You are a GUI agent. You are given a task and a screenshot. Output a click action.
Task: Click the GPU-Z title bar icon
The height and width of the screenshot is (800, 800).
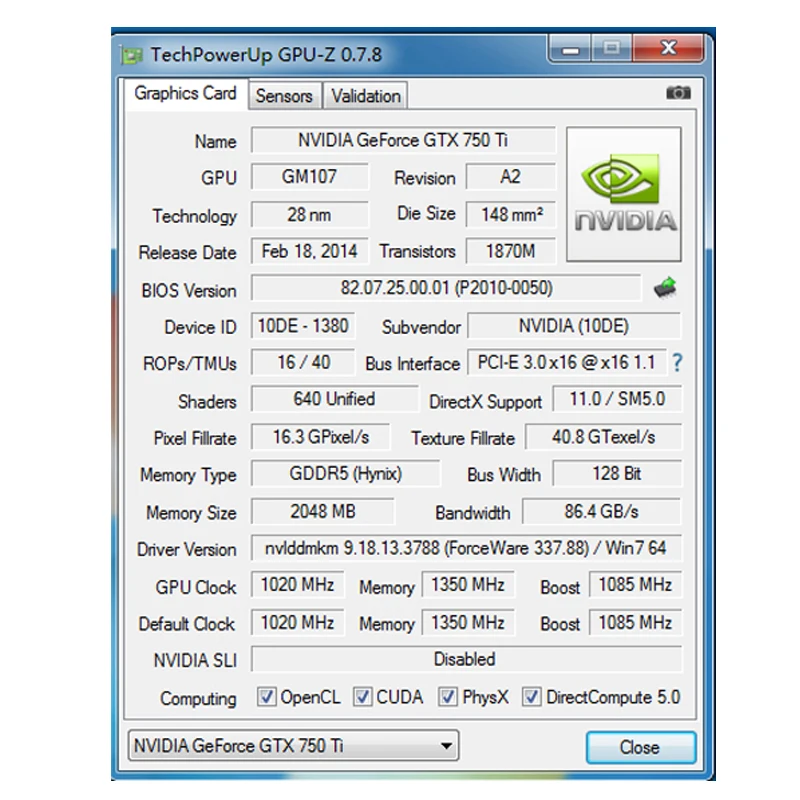(x=132, y=55)
